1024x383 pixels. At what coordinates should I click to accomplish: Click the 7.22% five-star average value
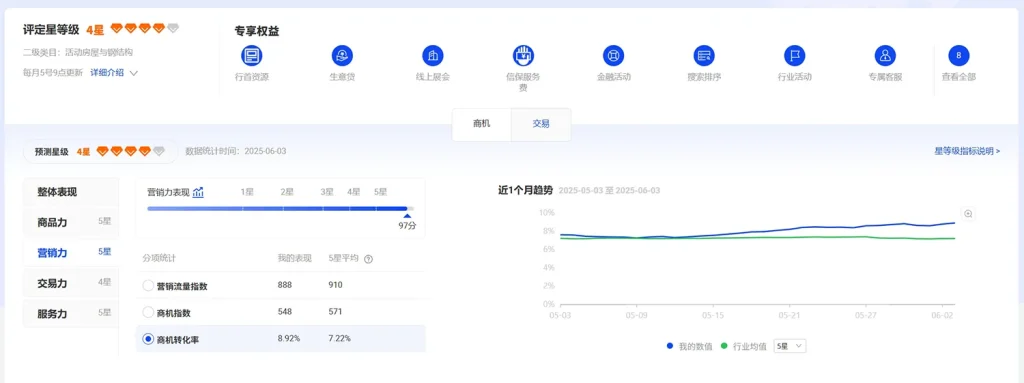(340, 339)
